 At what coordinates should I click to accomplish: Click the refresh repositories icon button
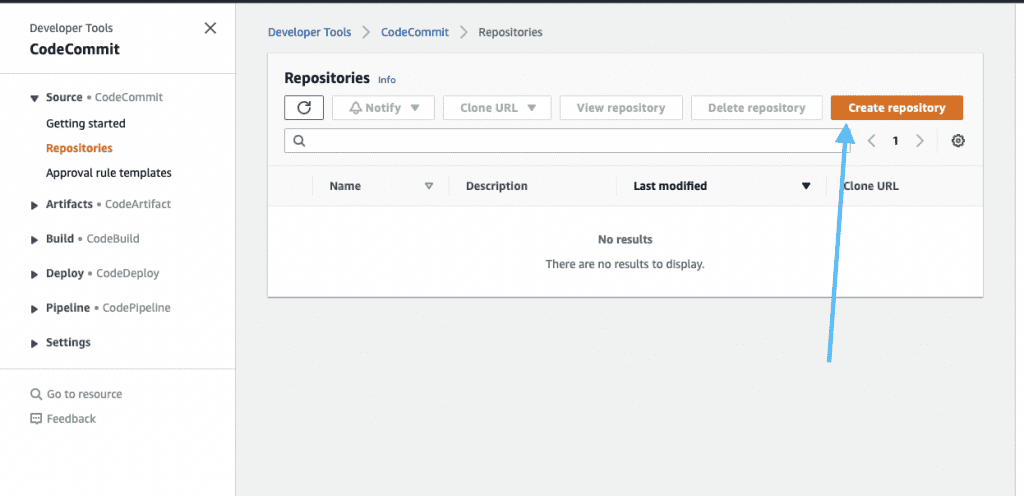[x=304, y=108]
